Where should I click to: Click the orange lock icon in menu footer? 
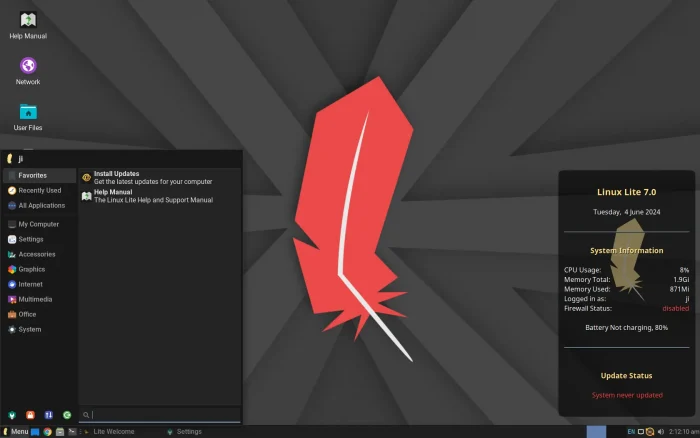(x=31, y=414)
